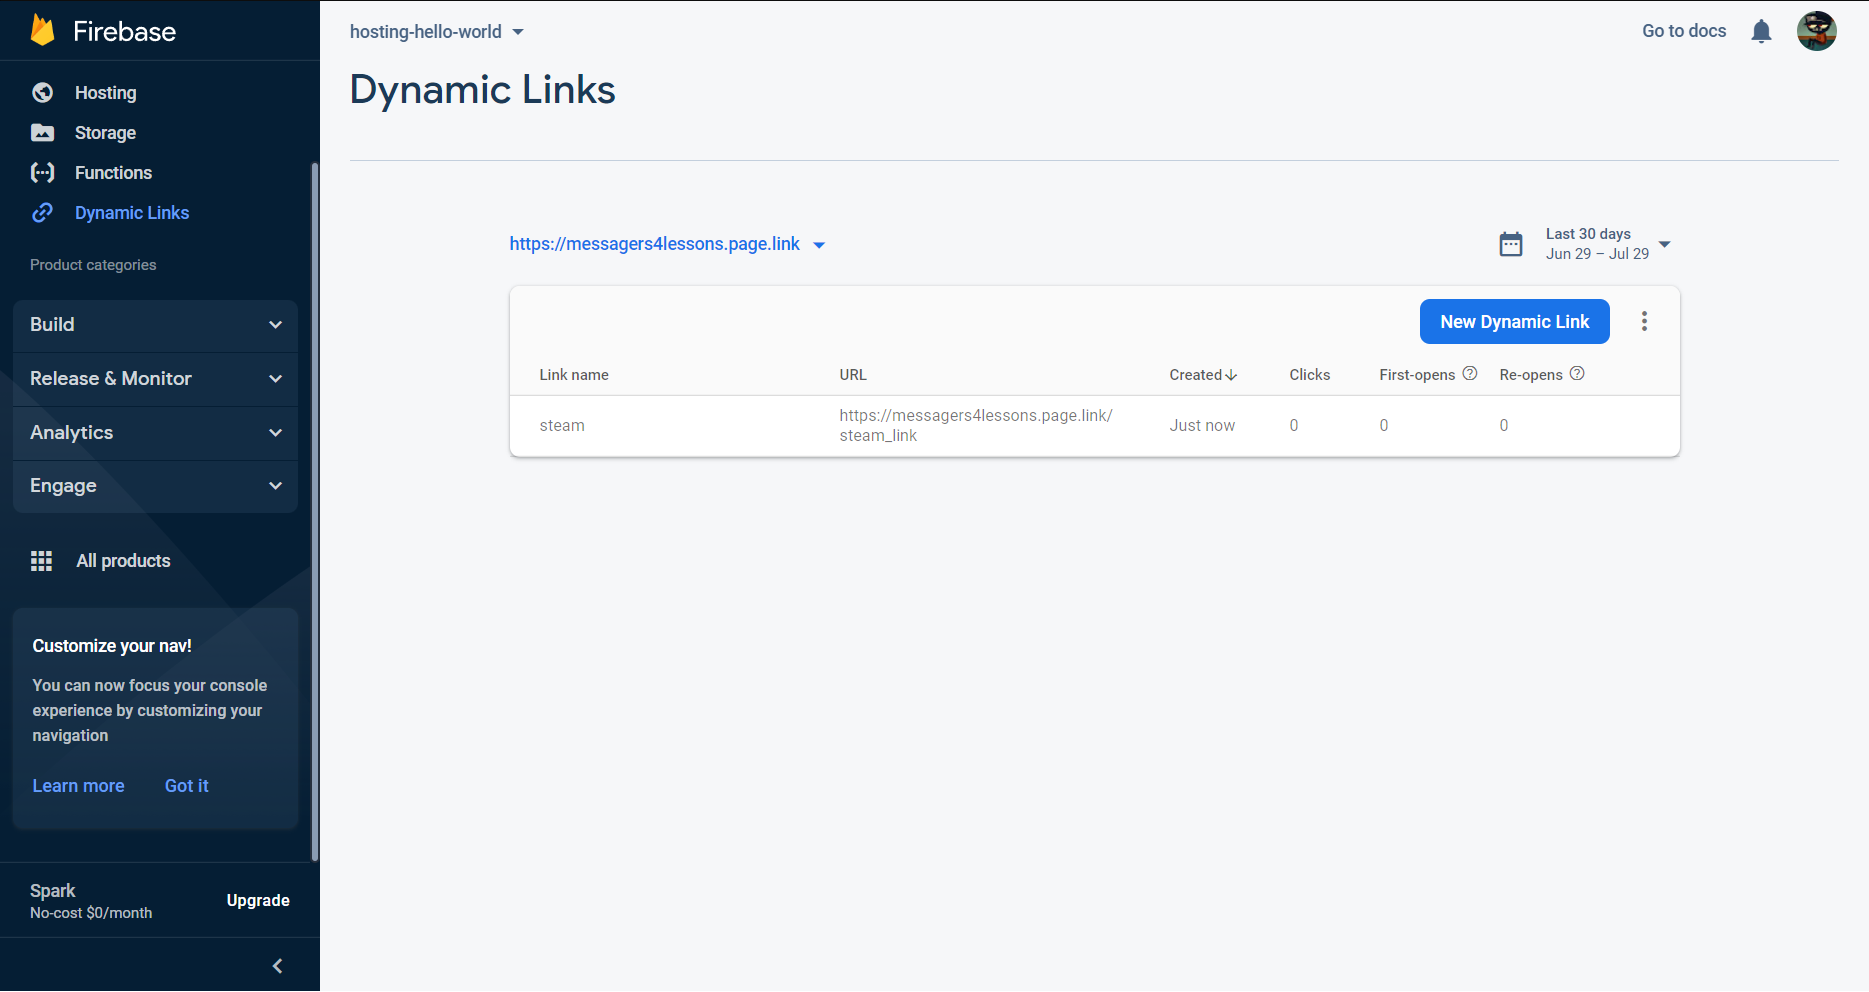This screenshot has height=992, width=1869.
Task: Sort by Created arrow icon
Action: tap(1232, 375)
